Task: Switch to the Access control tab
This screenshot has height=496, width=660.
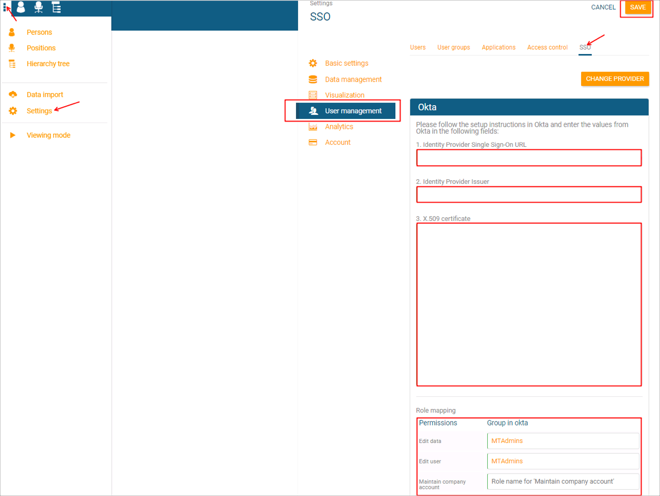Action: (x=547, y=47)
